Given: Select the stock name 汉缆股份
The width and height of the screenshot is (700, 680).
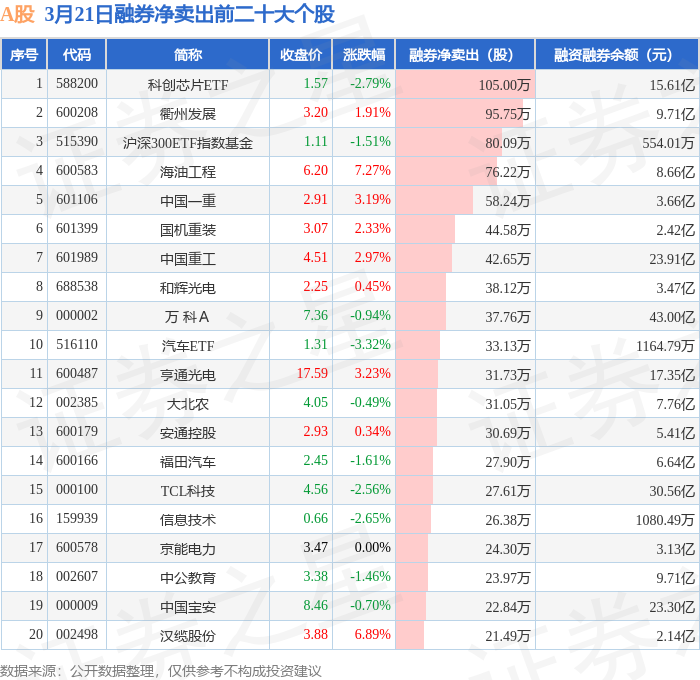Looking at the screenshot, I should click(x=188, y=636).
